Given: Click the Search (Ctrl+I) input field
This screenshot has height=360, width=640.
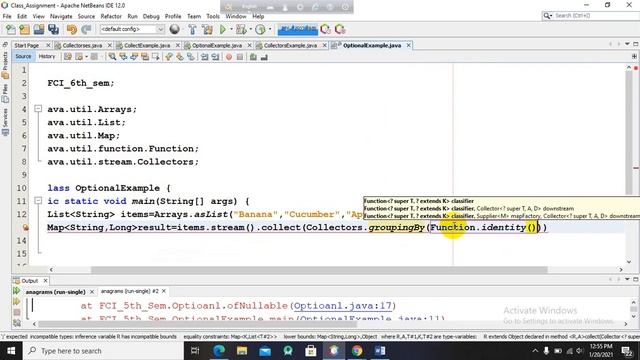Looking at the screenshot, I should 595,16.
